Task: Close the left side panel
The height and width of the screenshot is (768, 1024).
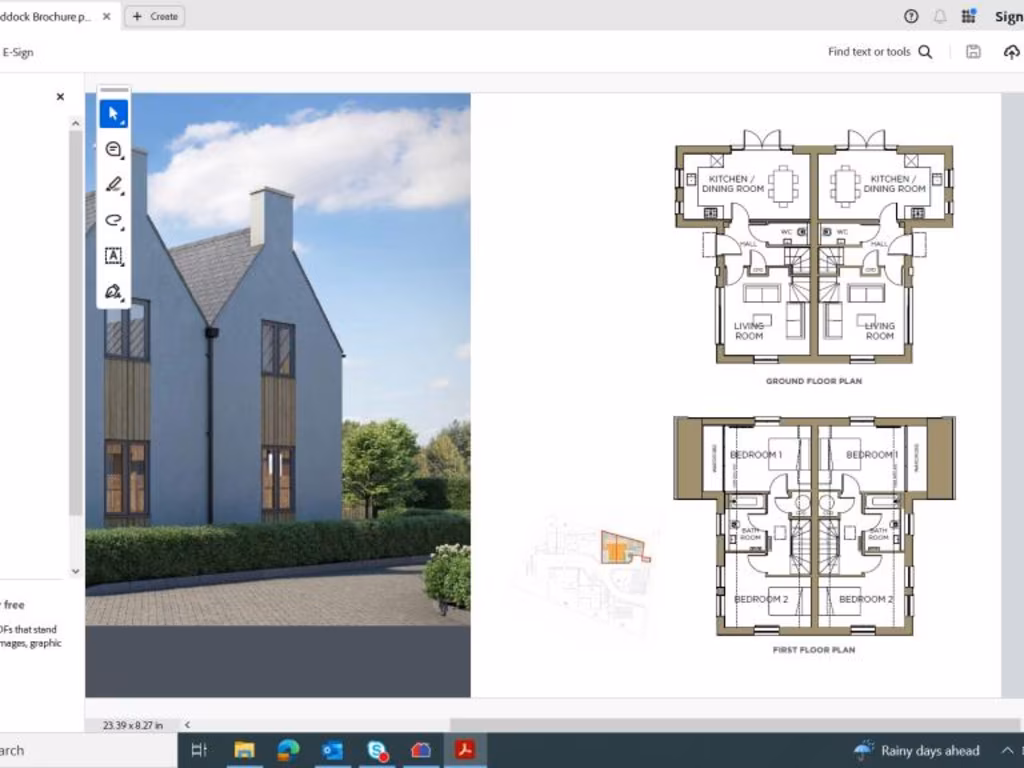Action: 60,97
